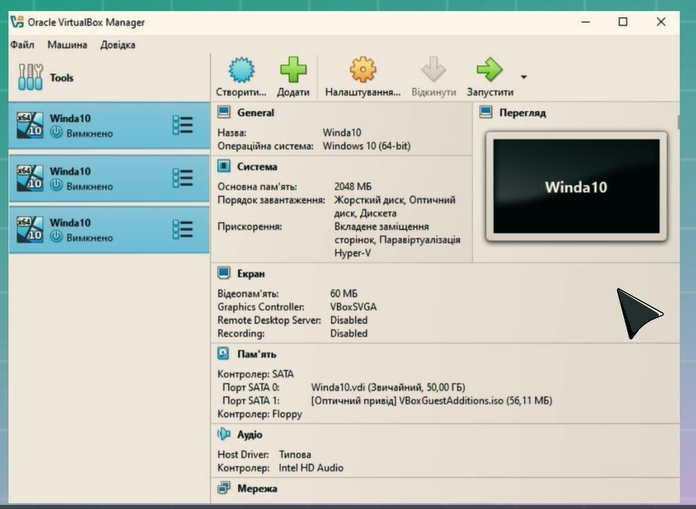
Task: Click the Host Driver 'Типова' value
Action: tap(295, 454)
